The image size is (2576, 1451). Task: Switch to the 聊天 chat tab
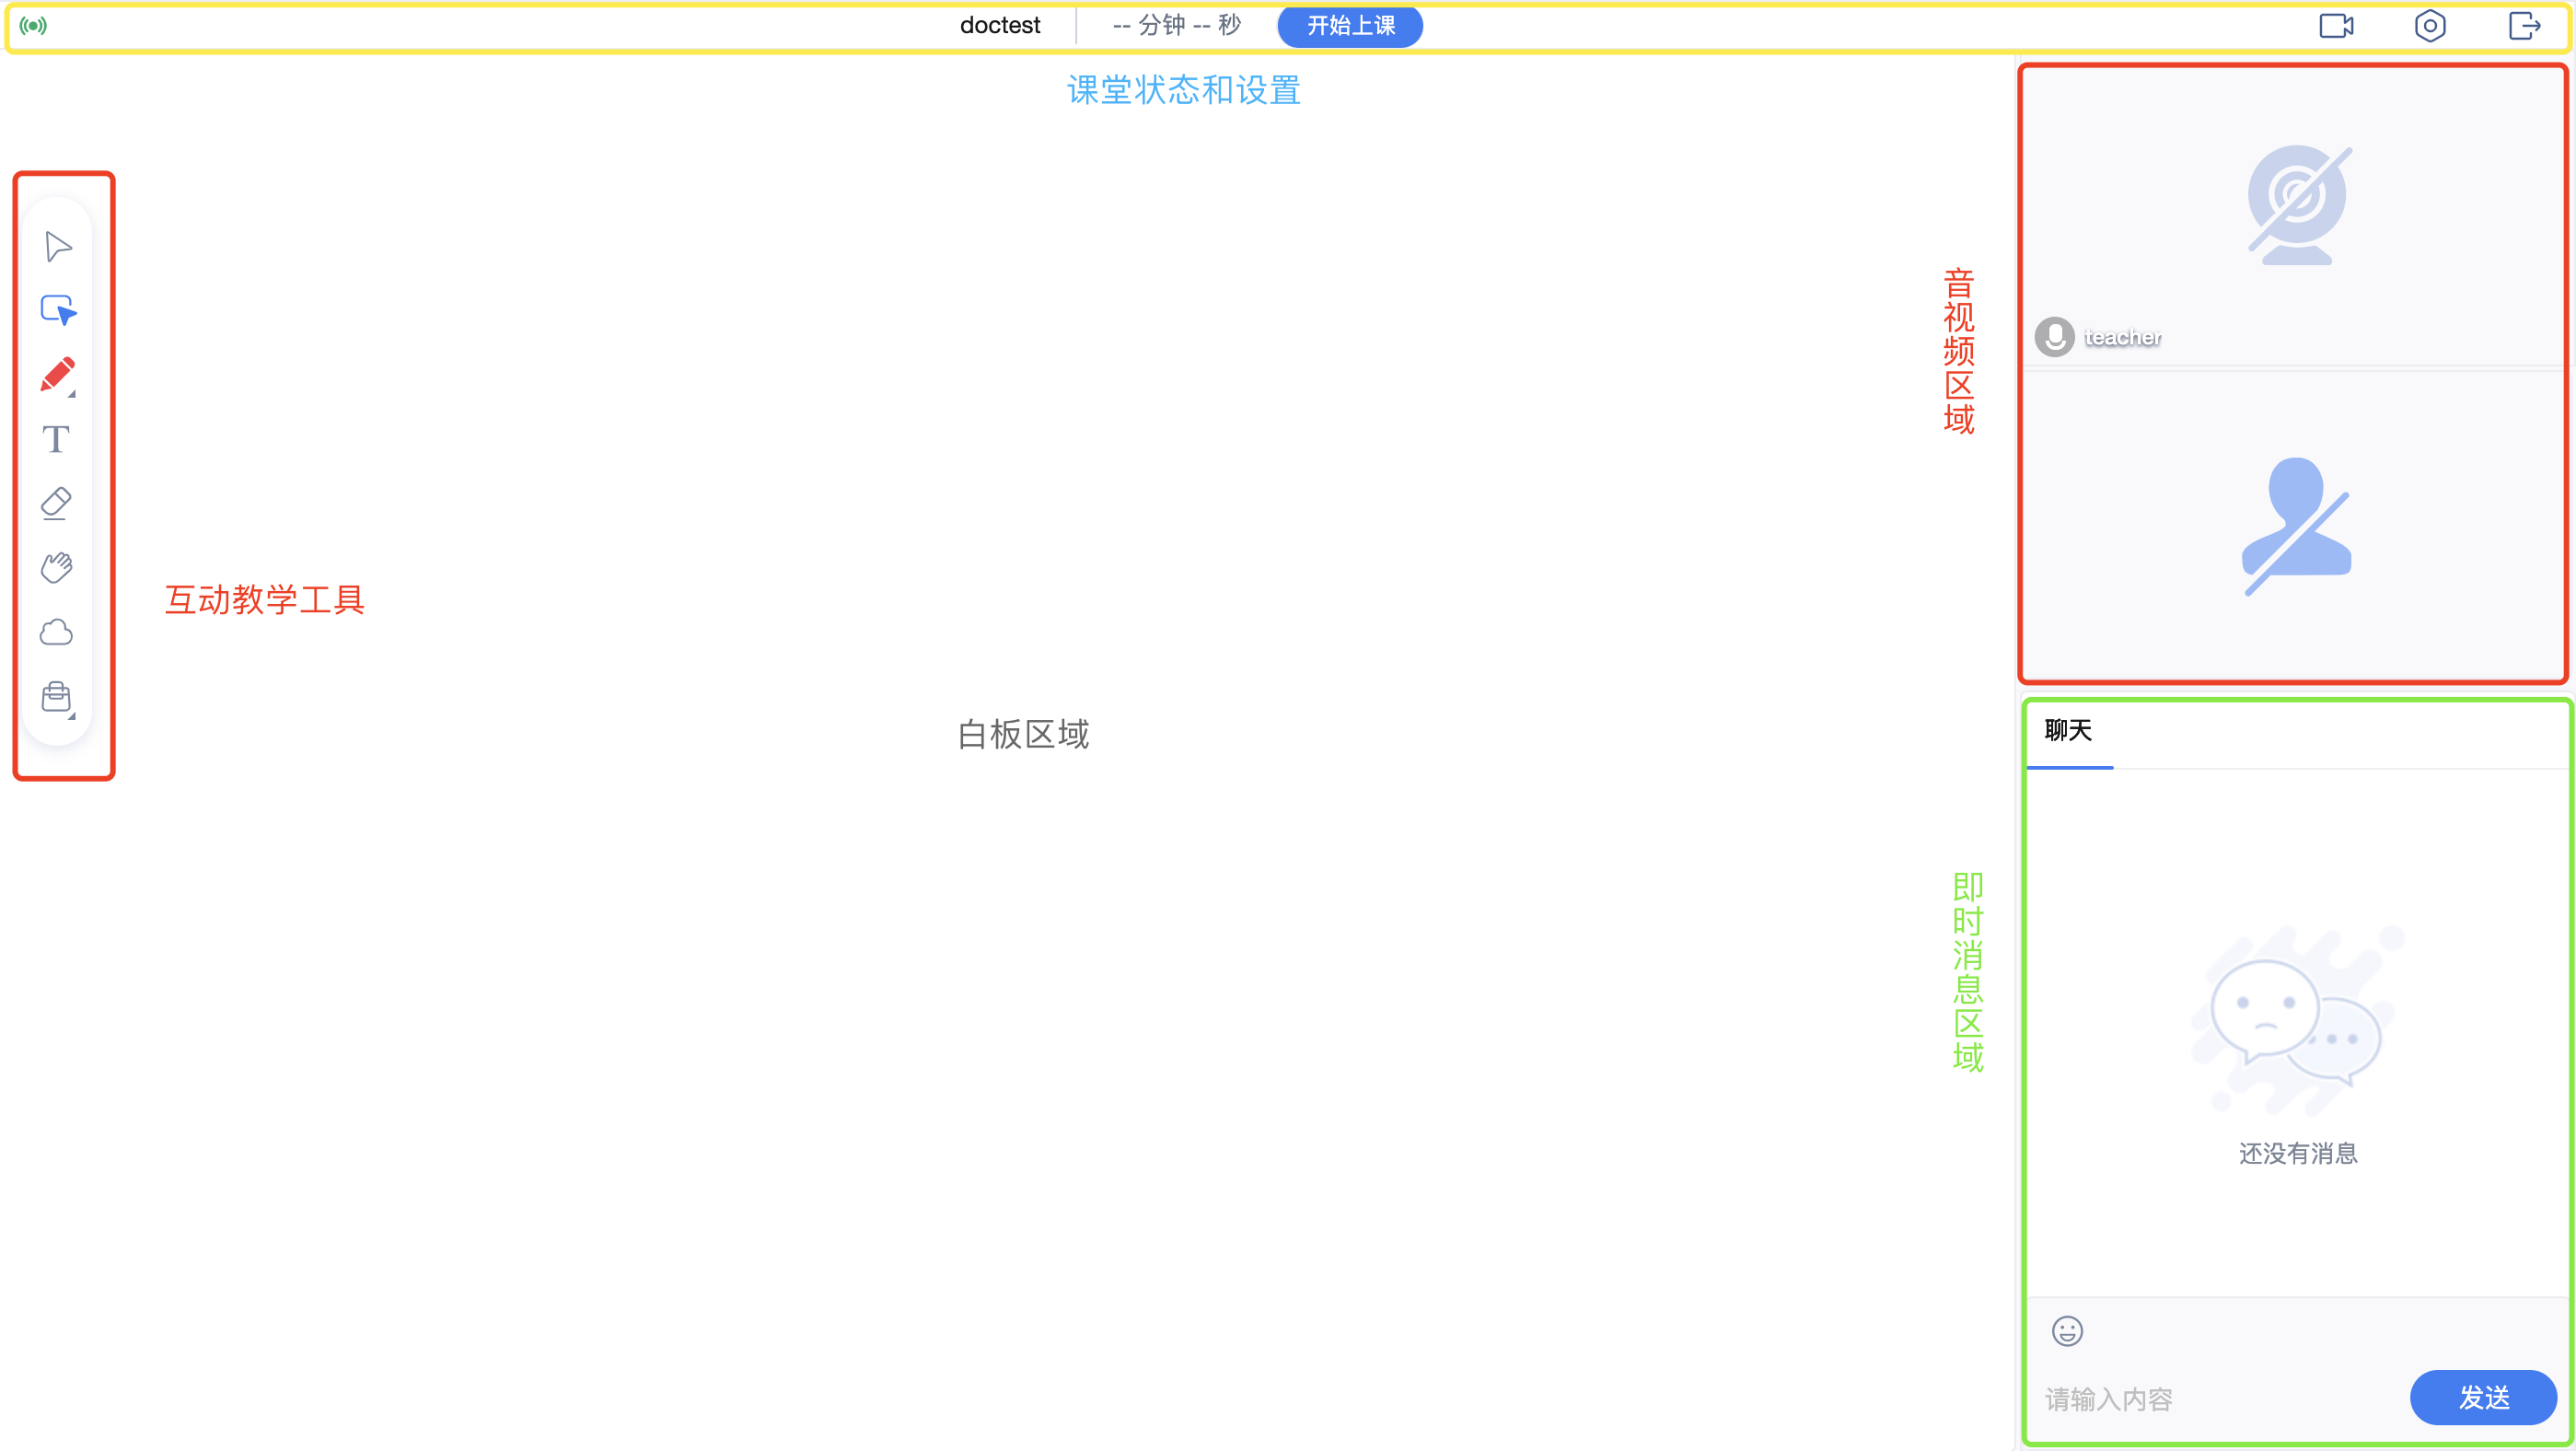[x=2068, y=731]
